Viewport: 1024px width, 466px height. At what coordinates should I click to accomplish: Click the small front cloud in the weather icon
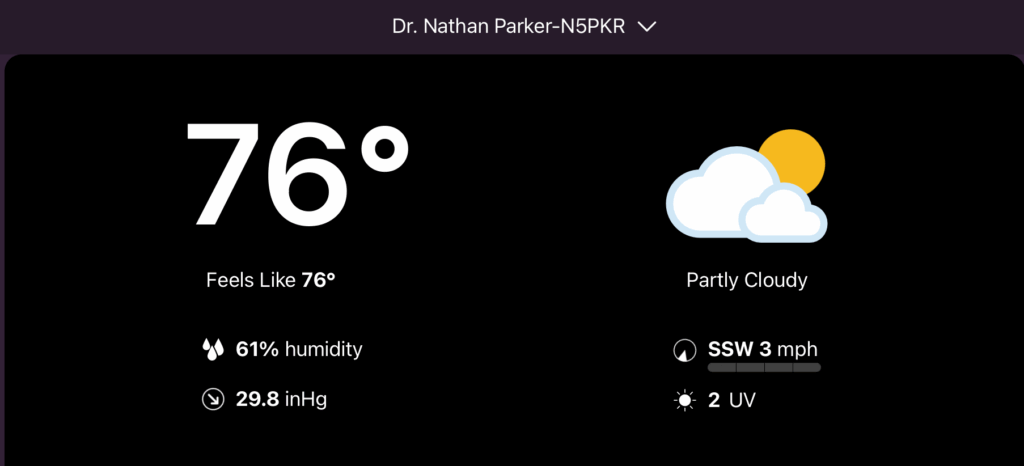(785, 215)
